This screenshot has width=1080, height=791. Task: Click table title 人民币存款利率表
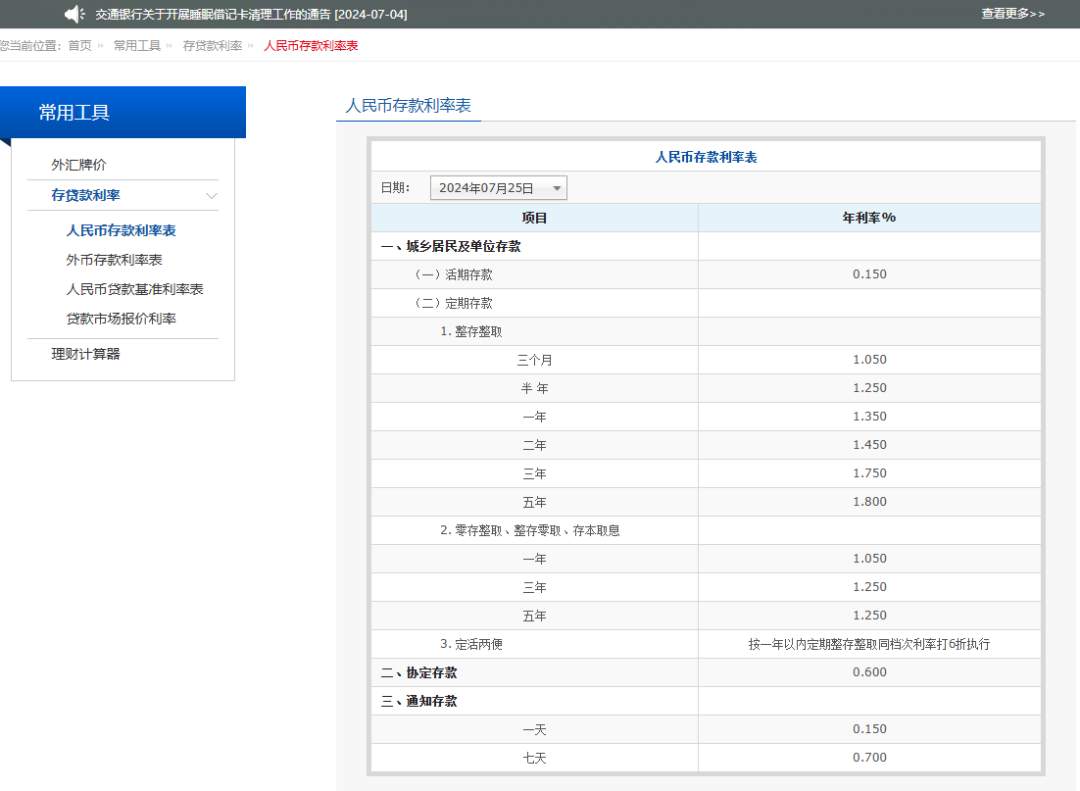coord(706,157)
